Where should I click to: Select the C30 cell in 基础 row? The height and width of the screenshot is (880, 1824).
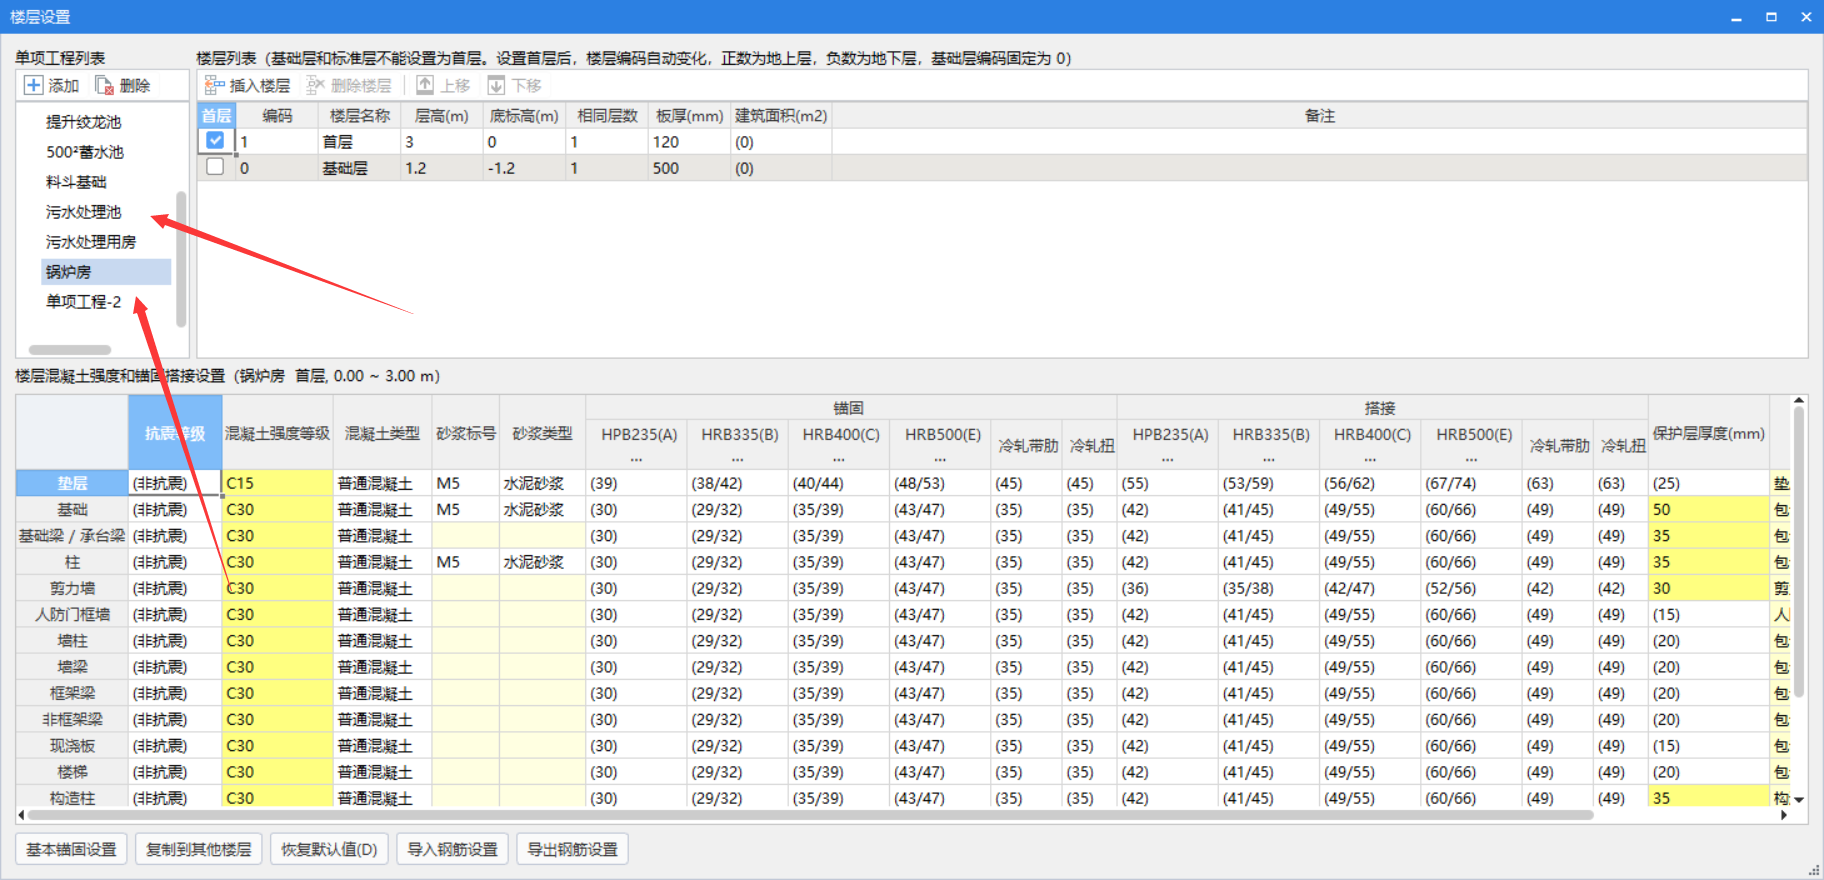point(277,509)
